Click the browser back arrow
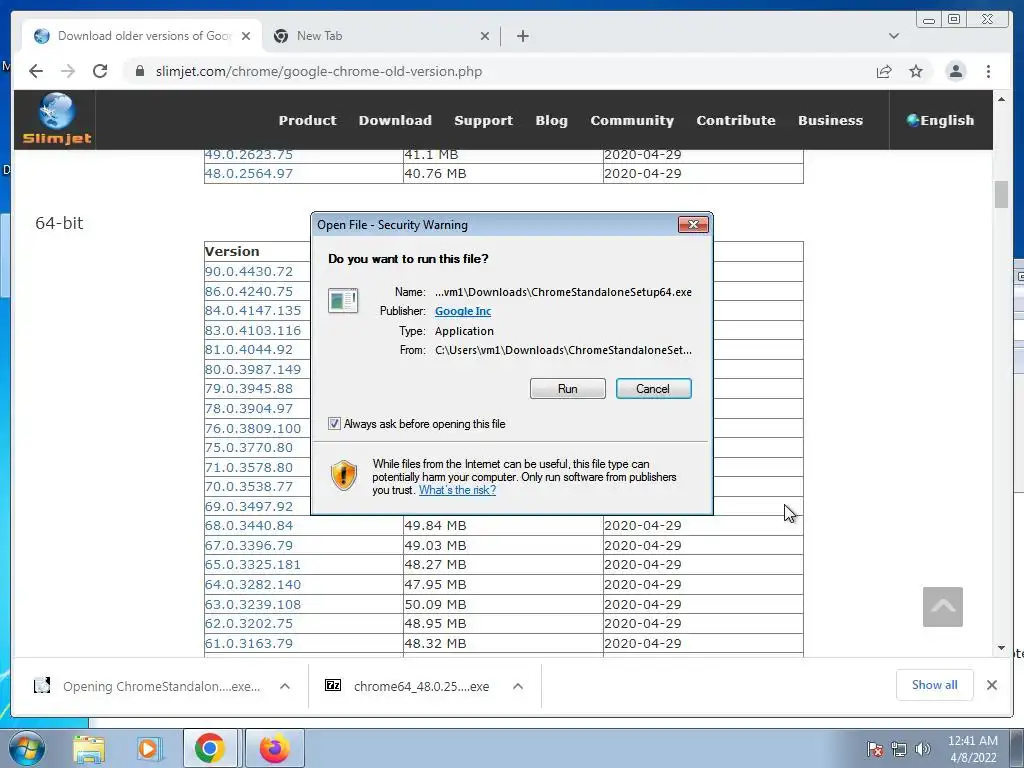The width and height of the screenshot is (1024, 768). tap(36, 71)
